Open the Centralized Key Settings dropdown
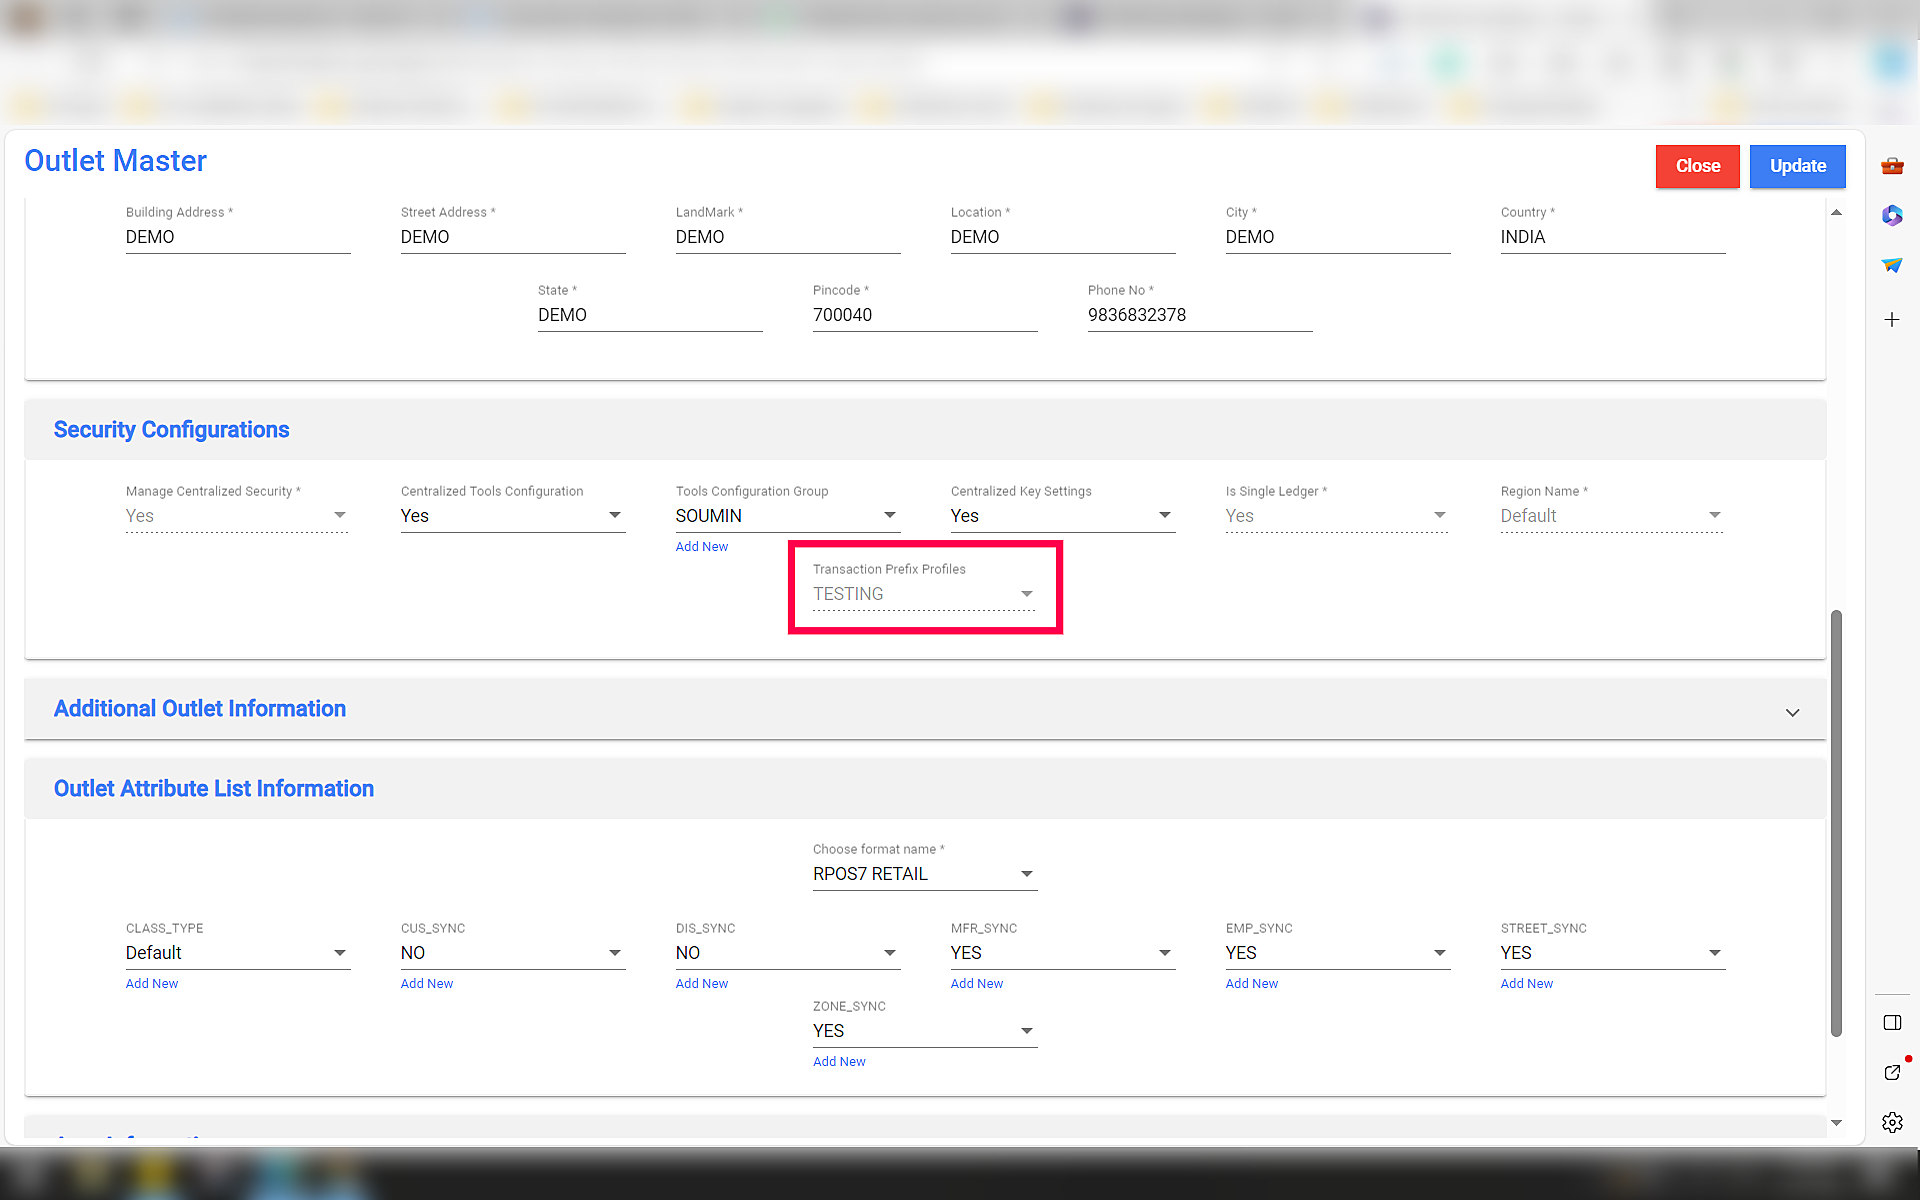1920x1200 pixels. coord(1163,516)
